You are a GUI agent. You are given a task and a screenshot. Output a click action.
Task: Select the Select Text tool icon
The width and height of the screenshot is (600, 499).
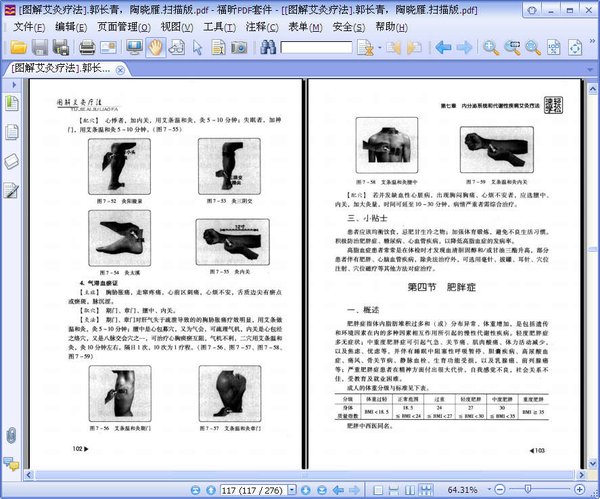(218, 47)
